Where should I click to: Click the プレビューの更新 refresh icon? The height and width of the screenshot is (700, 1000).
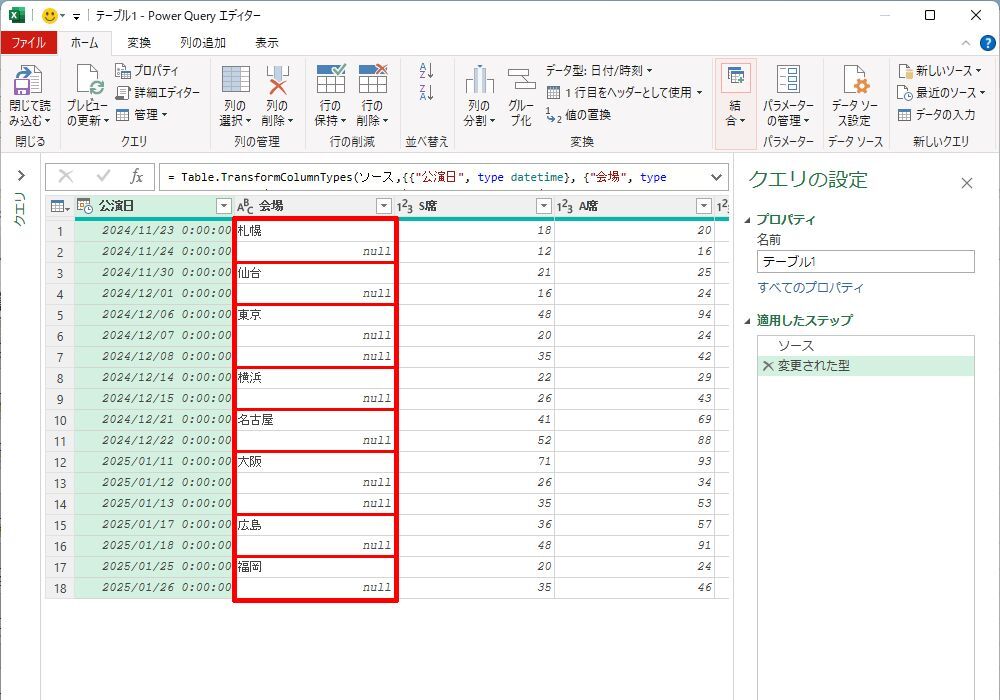(x=87, y=82)
